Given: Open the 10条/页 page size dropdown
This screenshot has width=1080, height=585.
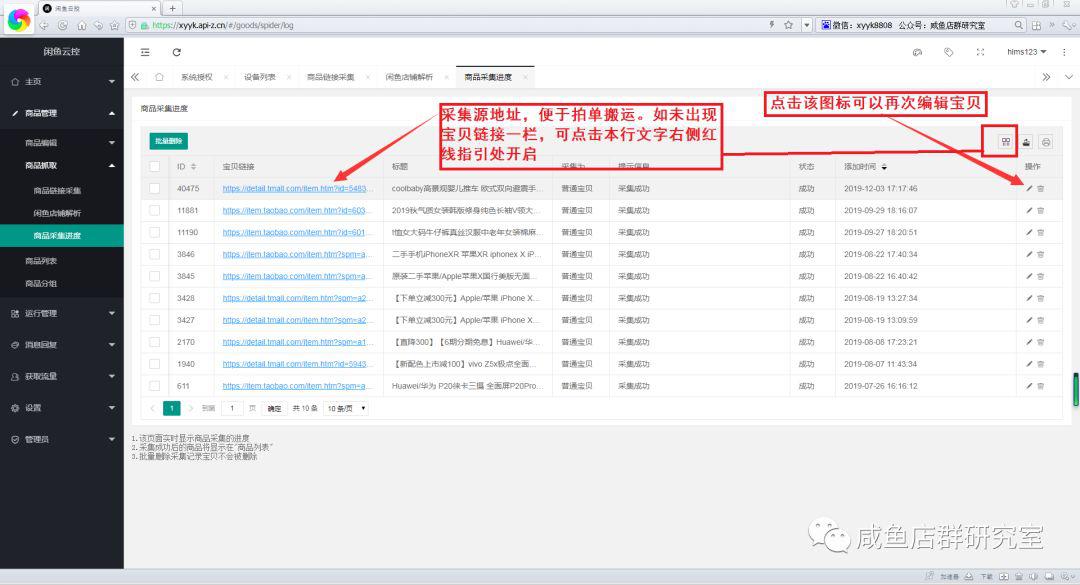Looking at the screenshot, I should tap(346, 408).
